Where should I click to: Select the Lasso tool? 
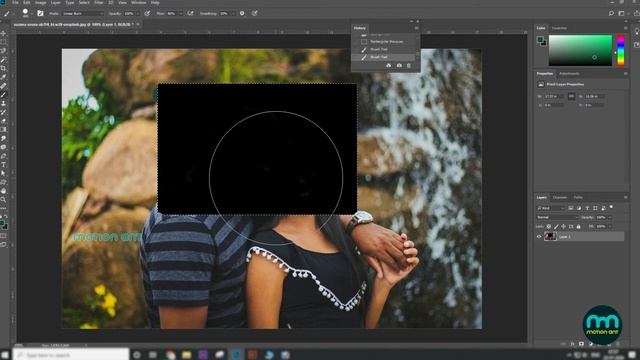3,51
